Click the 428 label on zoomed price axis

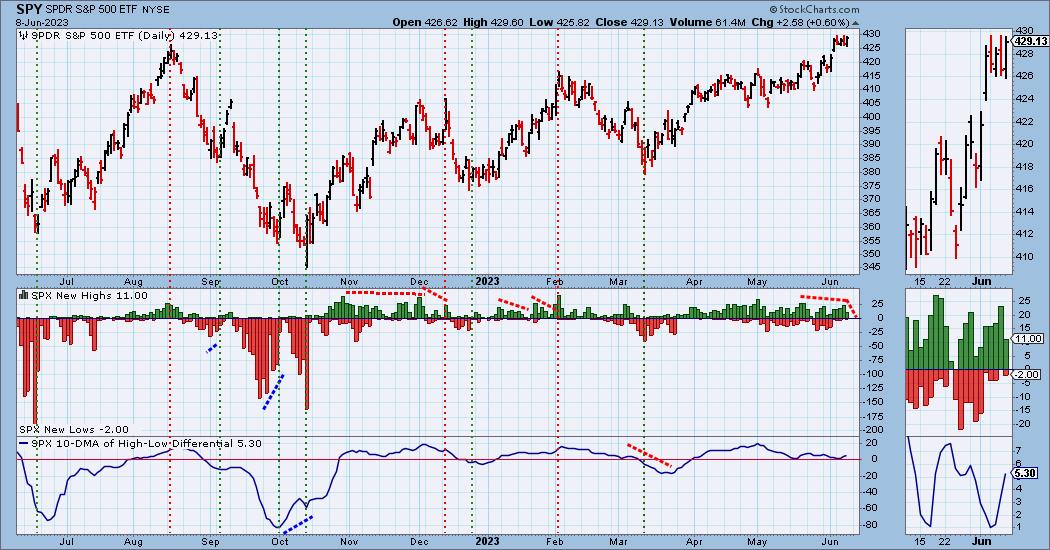pos(1025,53)
